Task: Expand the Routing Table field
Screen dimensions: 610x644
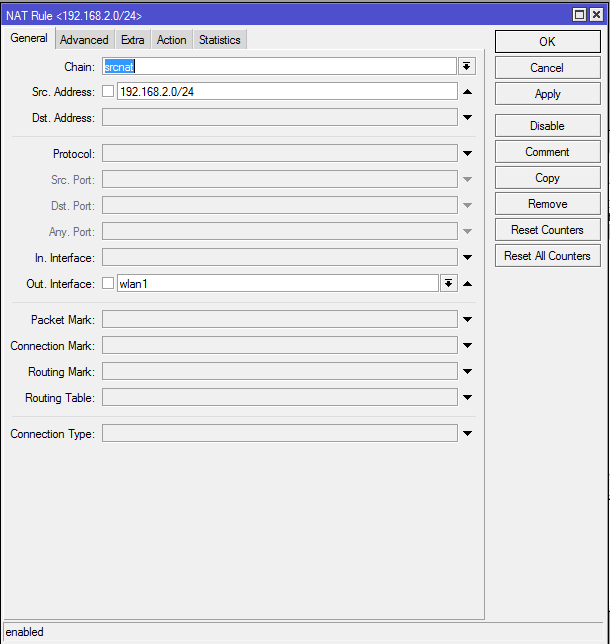Action: (467, 397)
